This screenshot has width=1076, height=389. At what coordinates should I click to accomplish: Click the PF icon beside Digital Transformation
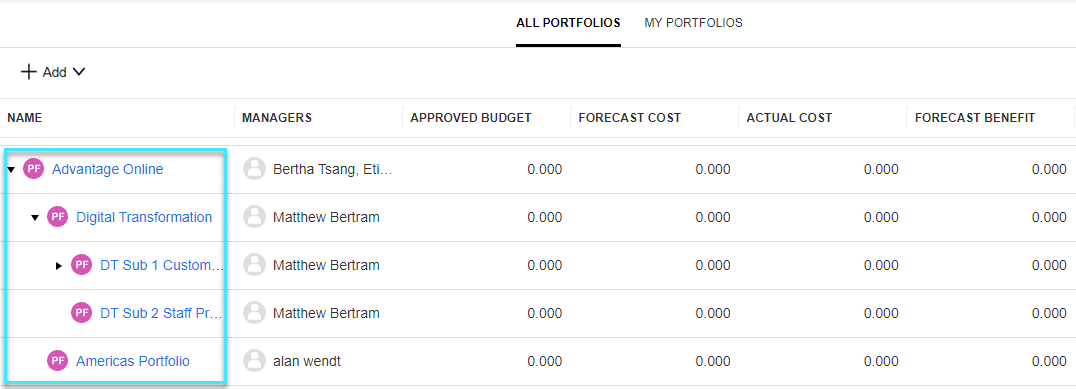(58, 217)
